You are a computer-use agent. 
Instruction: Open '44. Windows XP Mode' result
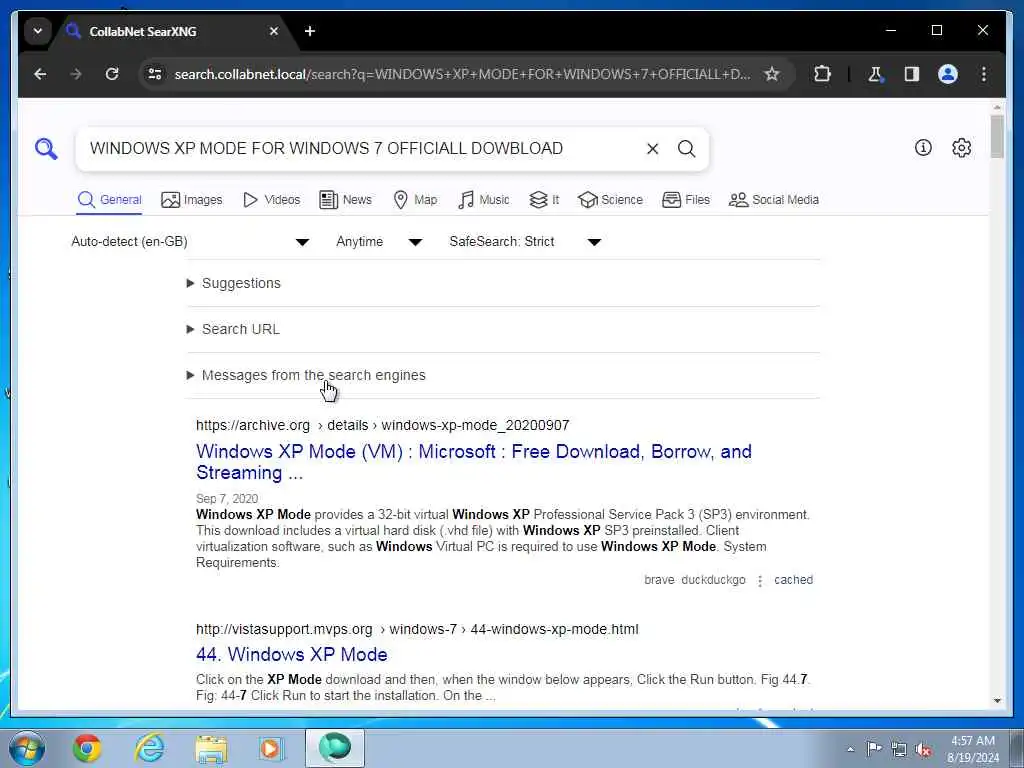coord(292,654)
